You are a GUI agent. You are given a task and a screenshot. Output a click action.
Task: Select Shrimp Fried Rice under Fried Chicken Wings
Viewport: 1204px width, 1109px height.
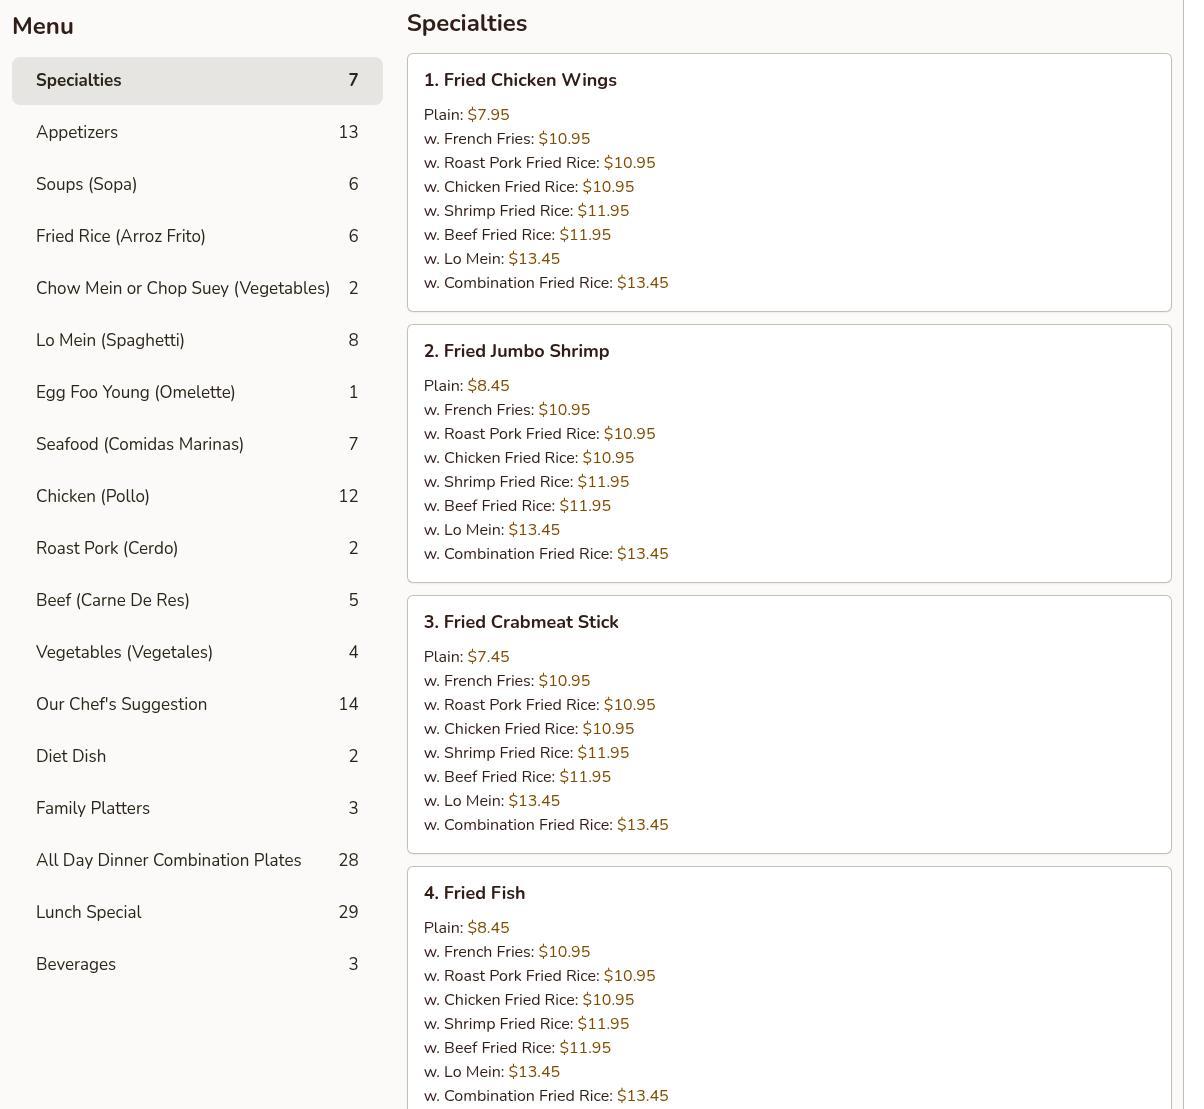pyautogui.click(x=527, y=211)
